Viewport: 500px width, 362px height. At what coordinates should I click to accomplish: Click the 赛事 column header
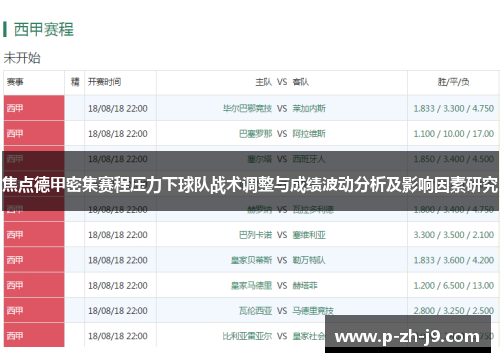(15, 82)
